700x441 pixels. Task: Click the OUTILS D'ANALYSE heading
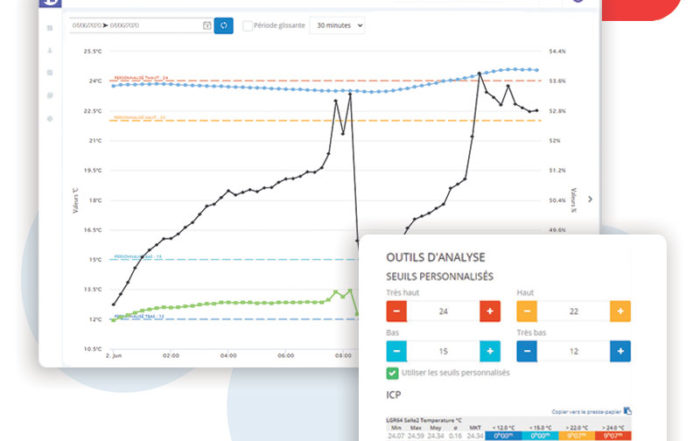(x=435, y=257)
